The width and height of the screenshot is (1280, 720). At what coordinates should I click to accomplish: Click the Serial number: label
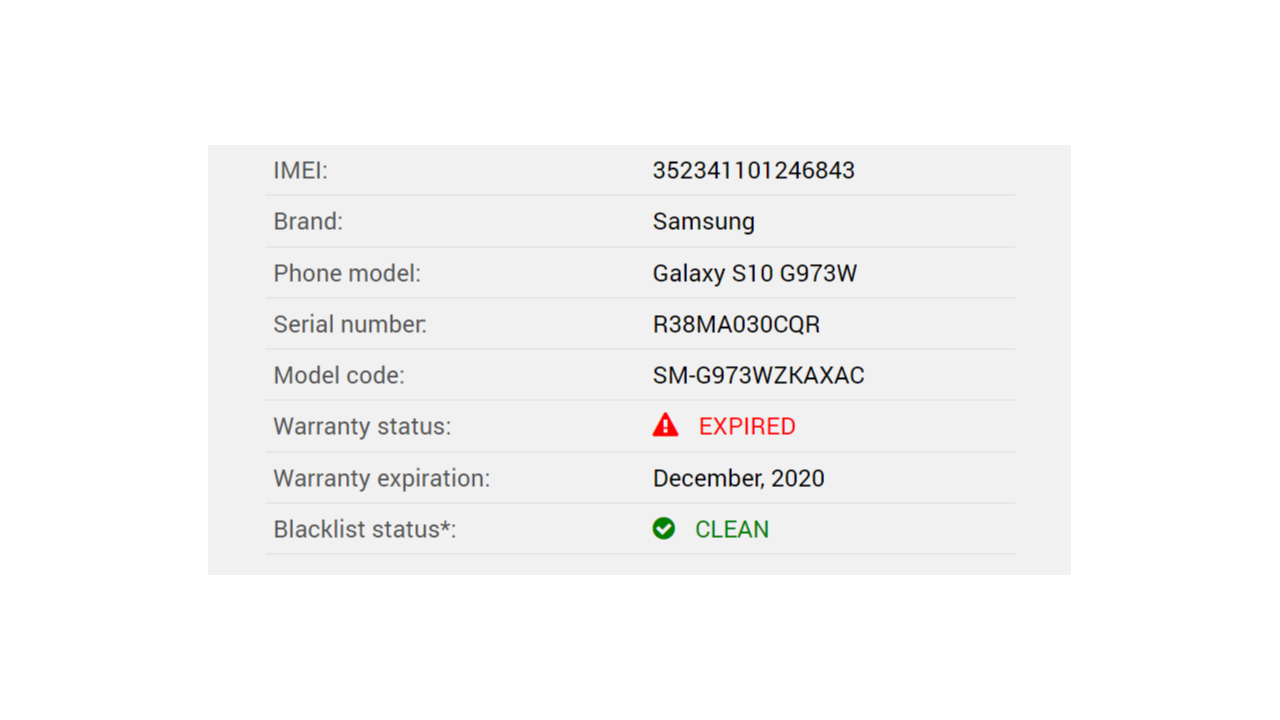(350, 324)
